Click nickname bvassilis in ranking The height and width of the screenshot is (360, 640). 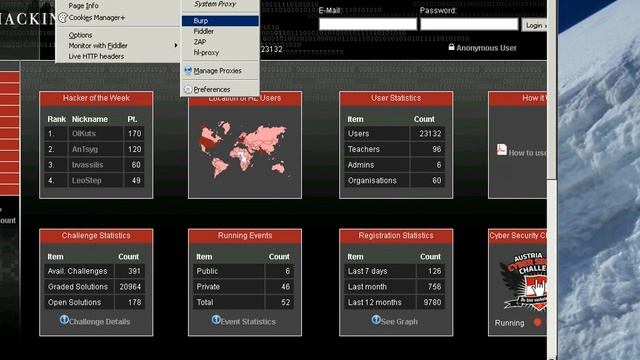87,165
